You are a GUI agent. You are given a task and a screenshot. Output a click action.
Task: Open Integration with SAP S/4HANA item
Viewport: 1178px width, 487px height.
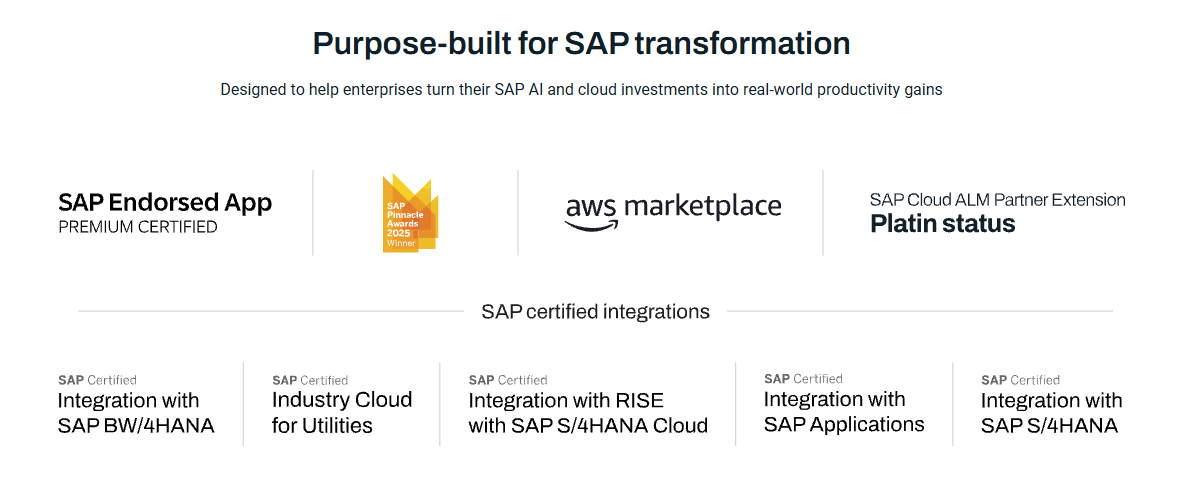(x=1052, y=413)
